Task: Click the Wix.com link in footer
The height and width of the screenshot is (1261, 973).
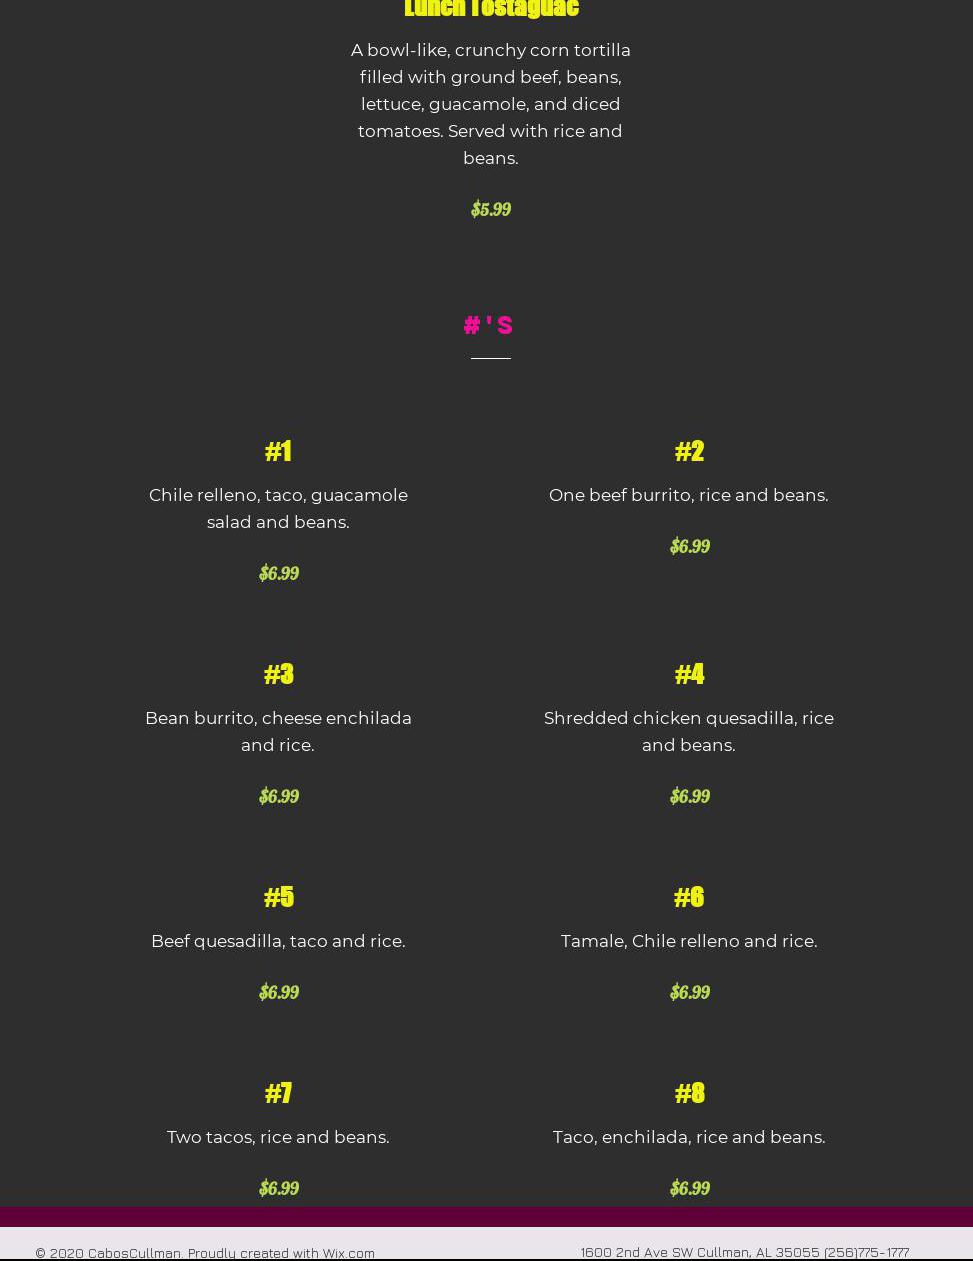Action: tap(348, 1252)
